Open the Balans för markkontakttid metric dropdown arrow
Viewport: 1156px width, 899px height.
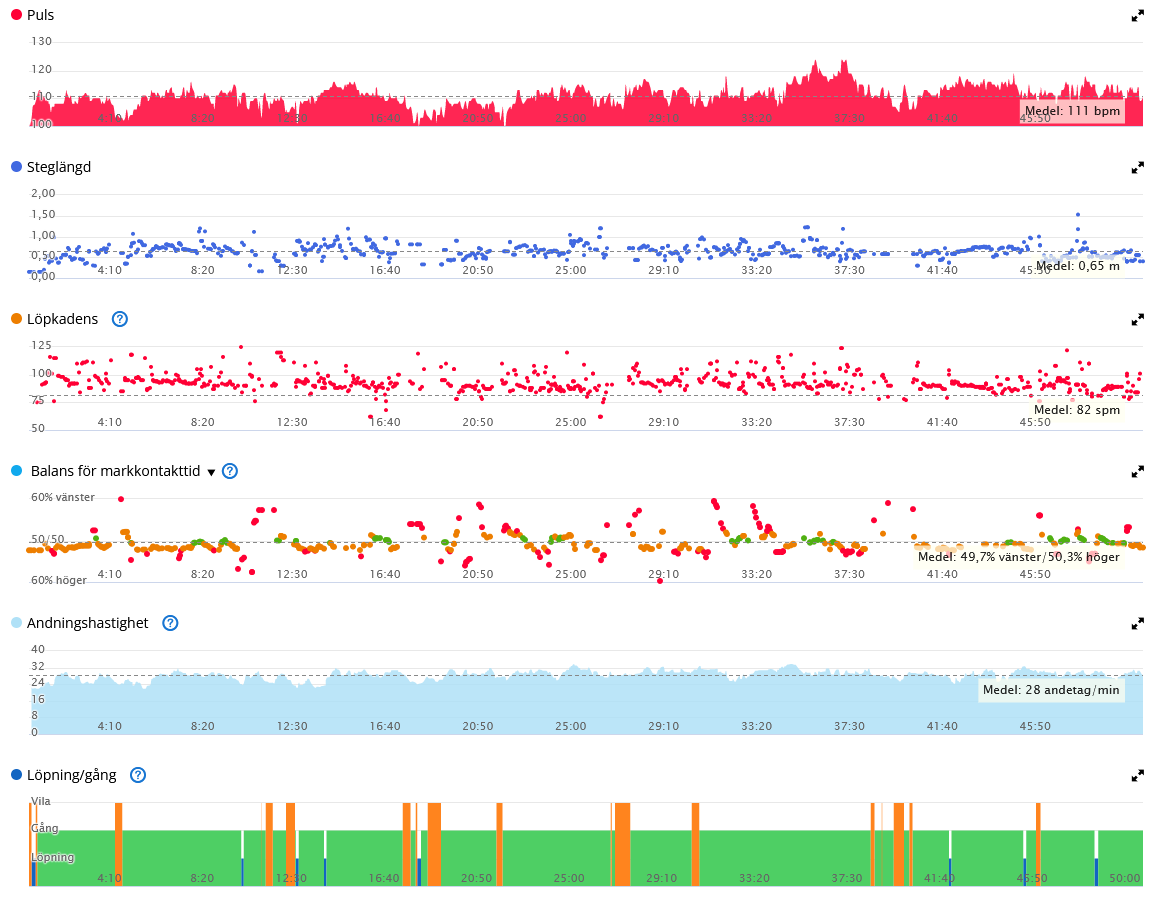point(212,472)
